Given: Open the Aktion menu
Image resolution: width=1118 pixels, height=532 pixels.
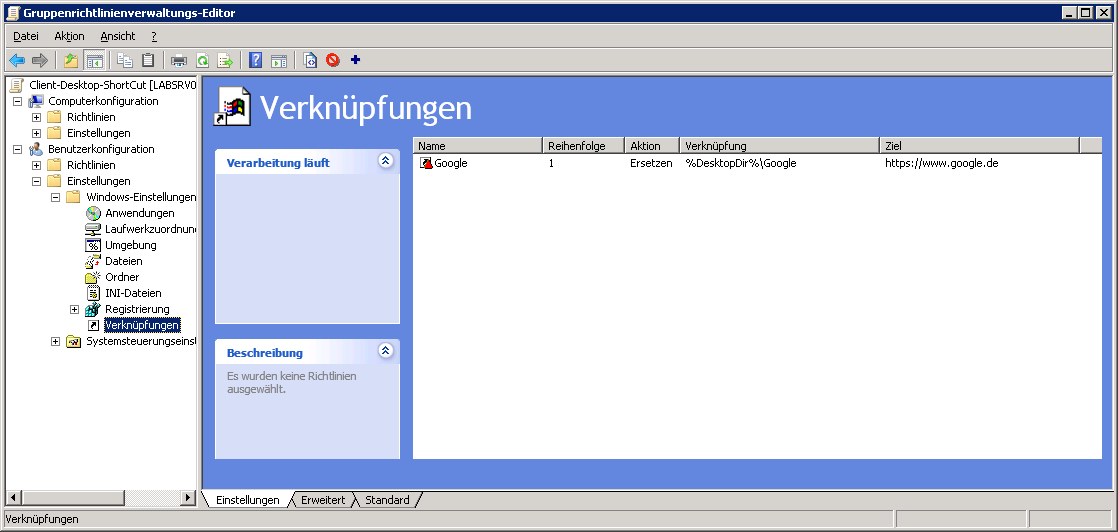Looking at the screenshot, I should click(x=69, y=36).
